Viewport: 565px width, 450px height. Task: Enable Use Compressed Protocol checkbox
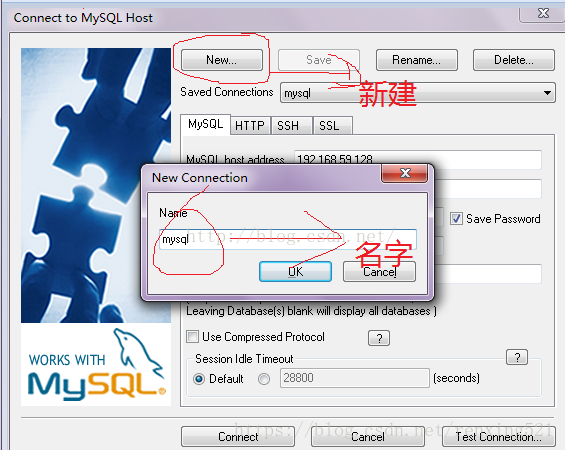[x=192, y=337]
